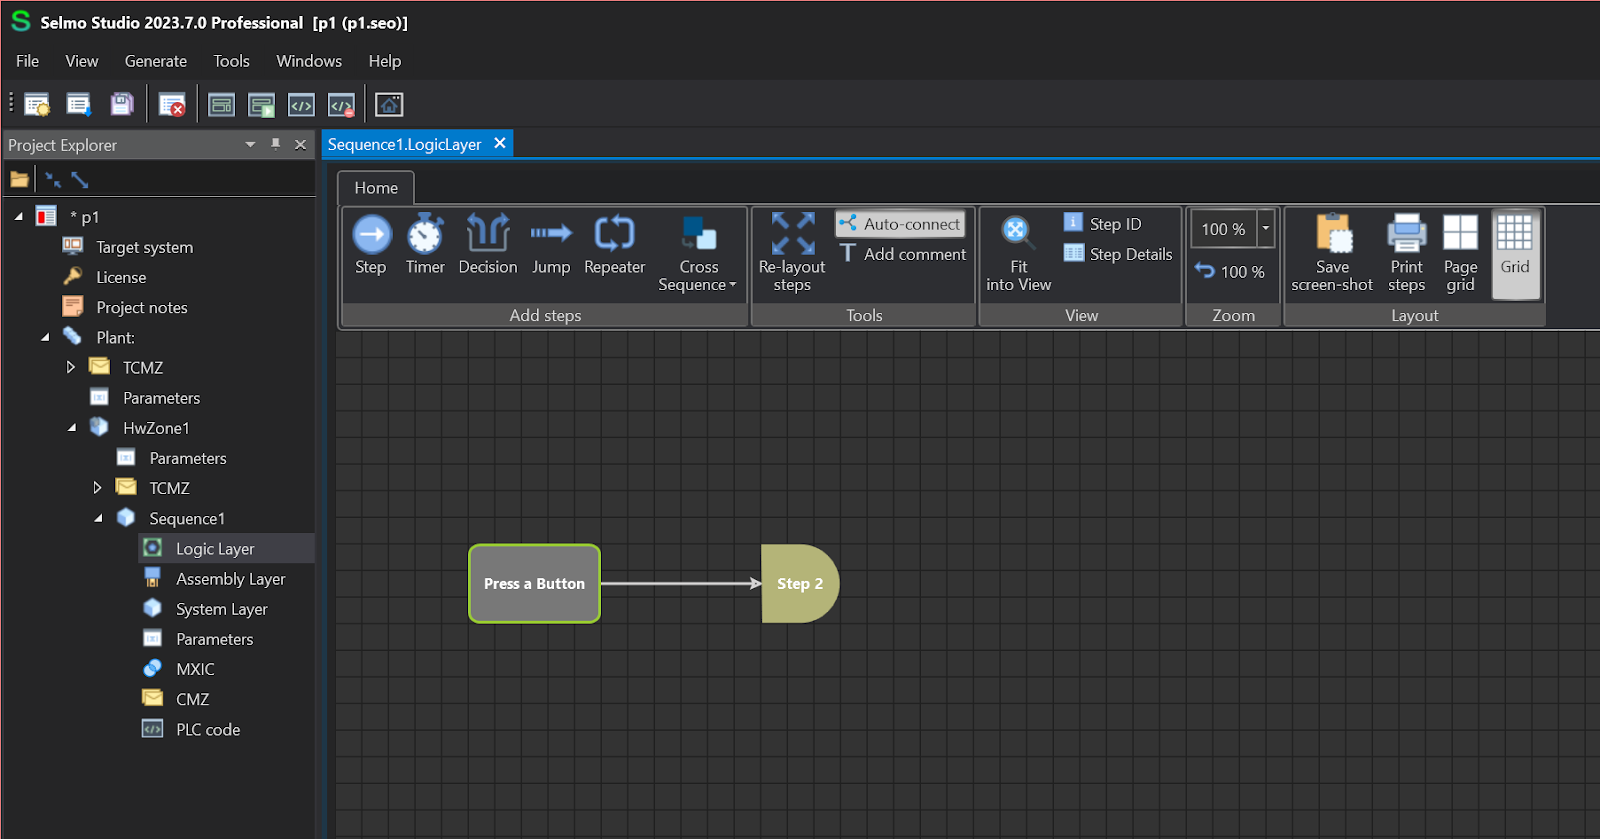Pin the Project Explorer panel
1600x839 pixels.
(276, 144)
